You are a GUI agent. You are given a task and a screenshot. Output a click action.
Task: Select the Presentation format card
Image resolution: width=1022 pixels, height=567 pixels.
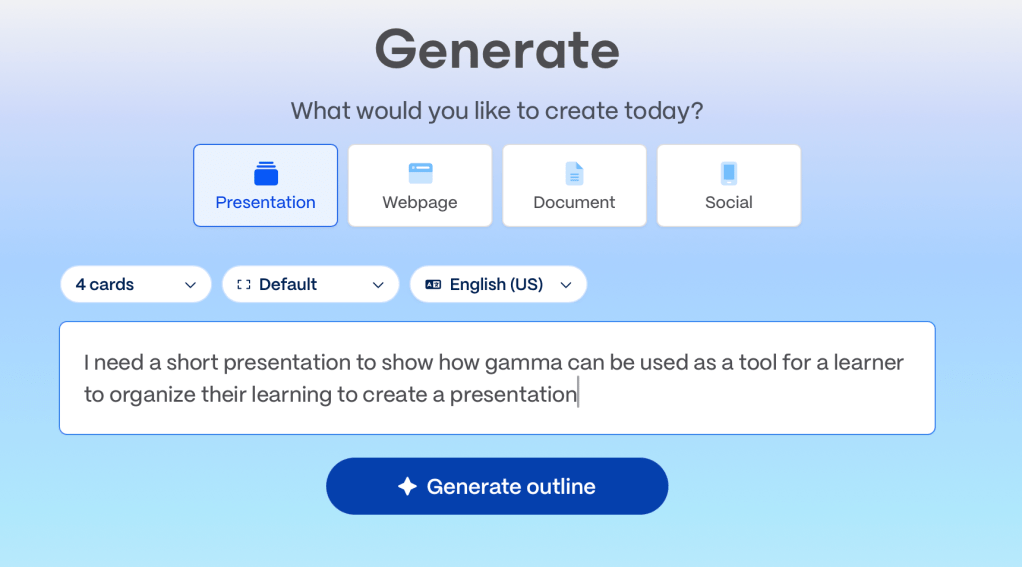tap(266, 186)
